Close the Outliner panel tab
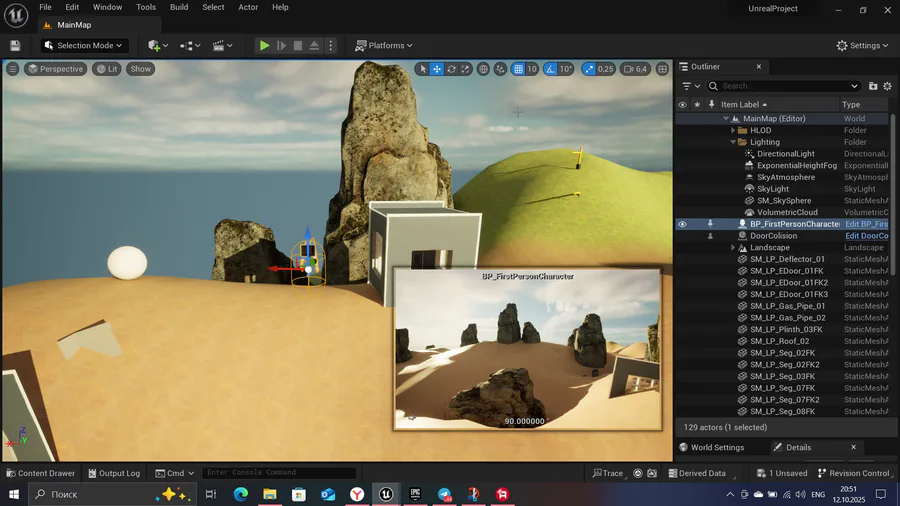This screenshot has height=506, width=900. tap(759, 67)
